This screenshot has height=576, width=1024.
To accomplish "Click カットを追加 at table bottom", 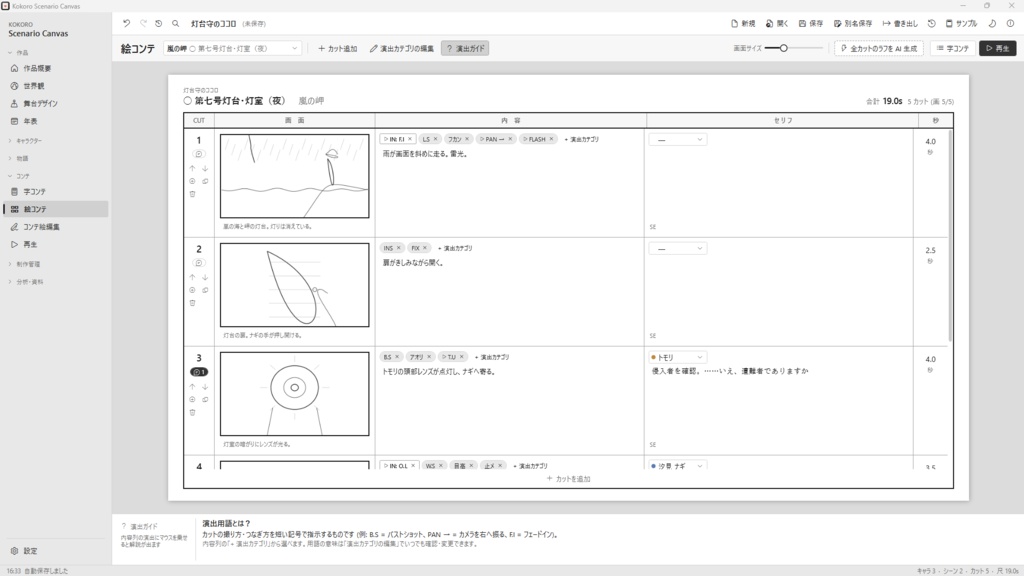I will 568,479.
